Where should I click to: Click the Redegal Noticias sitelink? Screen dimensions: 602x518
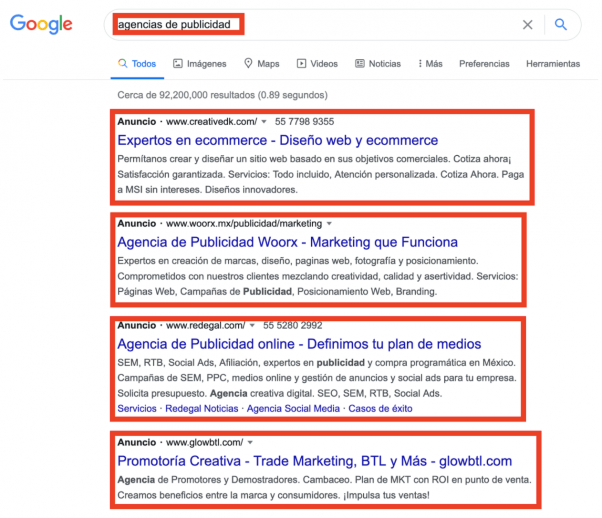202,409
